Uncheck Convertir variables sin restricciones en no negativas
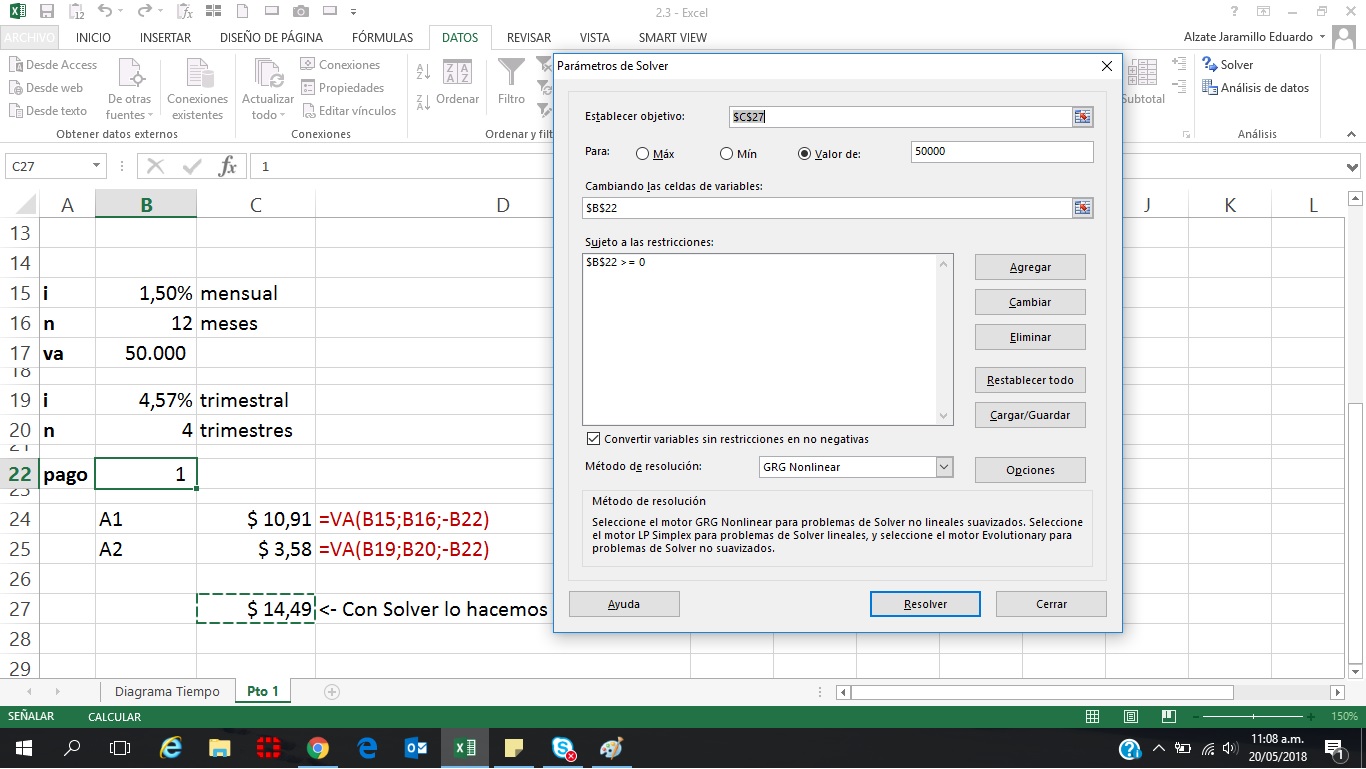1366x769 pixels. pos(594,438)
